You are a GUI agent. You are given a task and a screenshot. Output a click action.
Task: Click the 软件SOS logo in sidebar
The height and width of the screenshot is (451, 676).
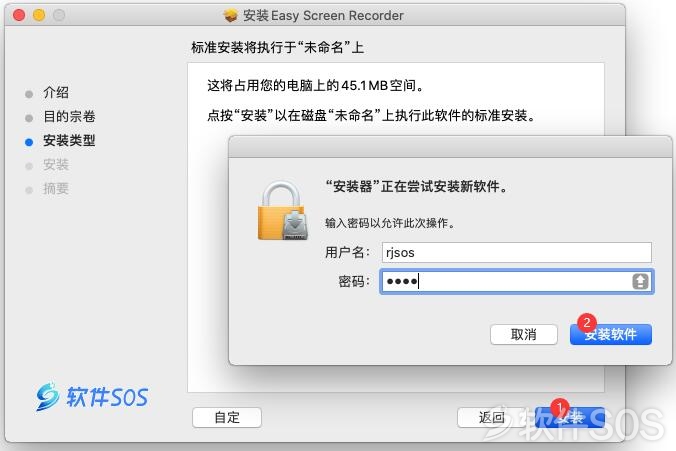[92, 396]
